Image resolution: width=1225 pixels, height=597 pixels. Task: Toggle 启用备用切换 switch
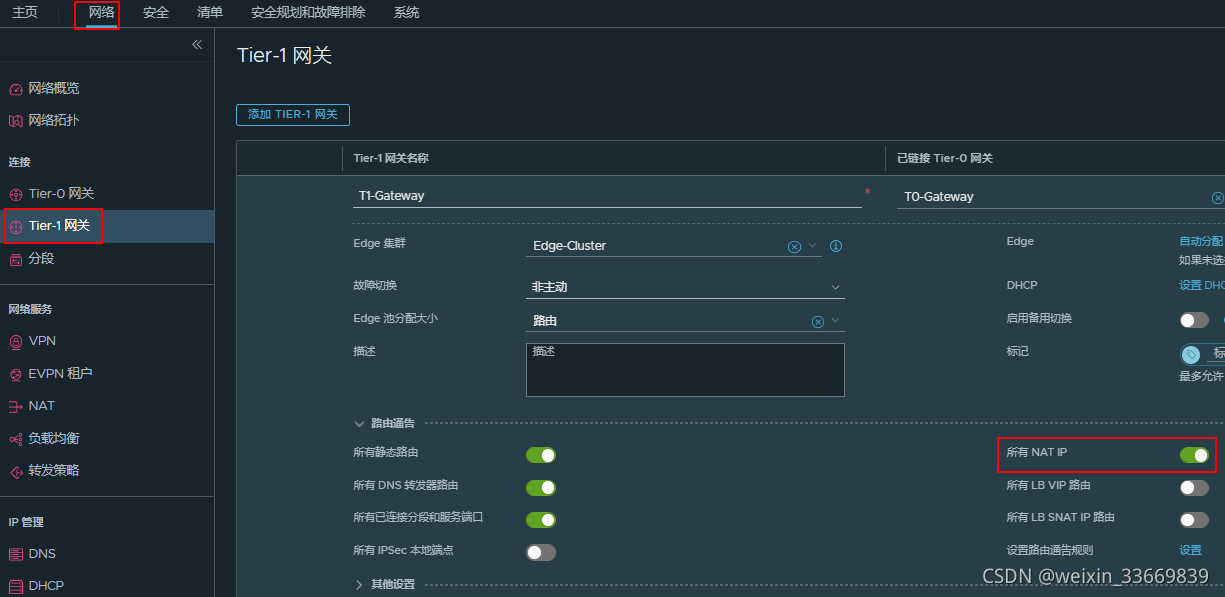coord(1194,320)
